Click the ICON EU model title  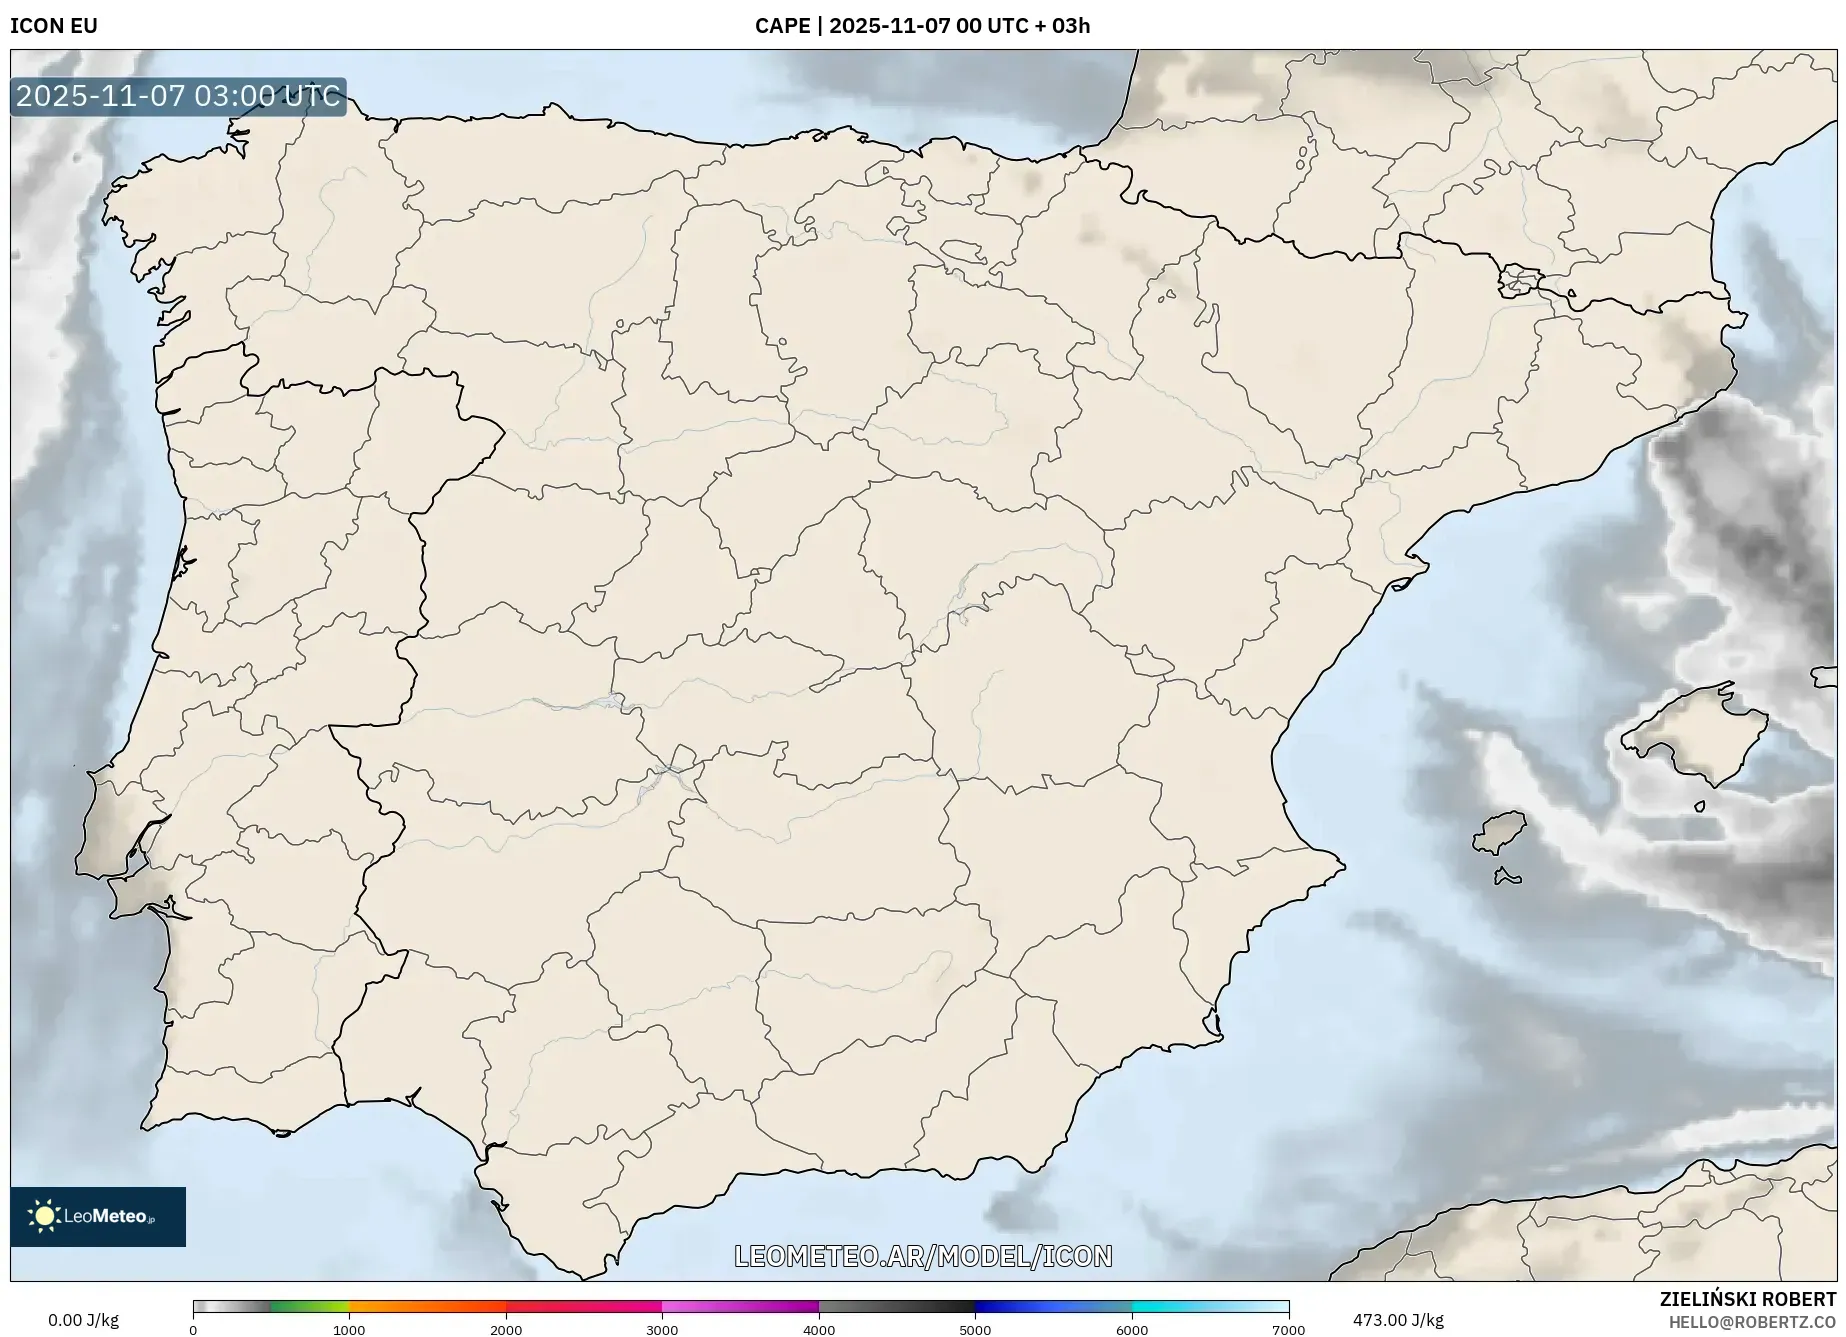[x=54, y=25]
